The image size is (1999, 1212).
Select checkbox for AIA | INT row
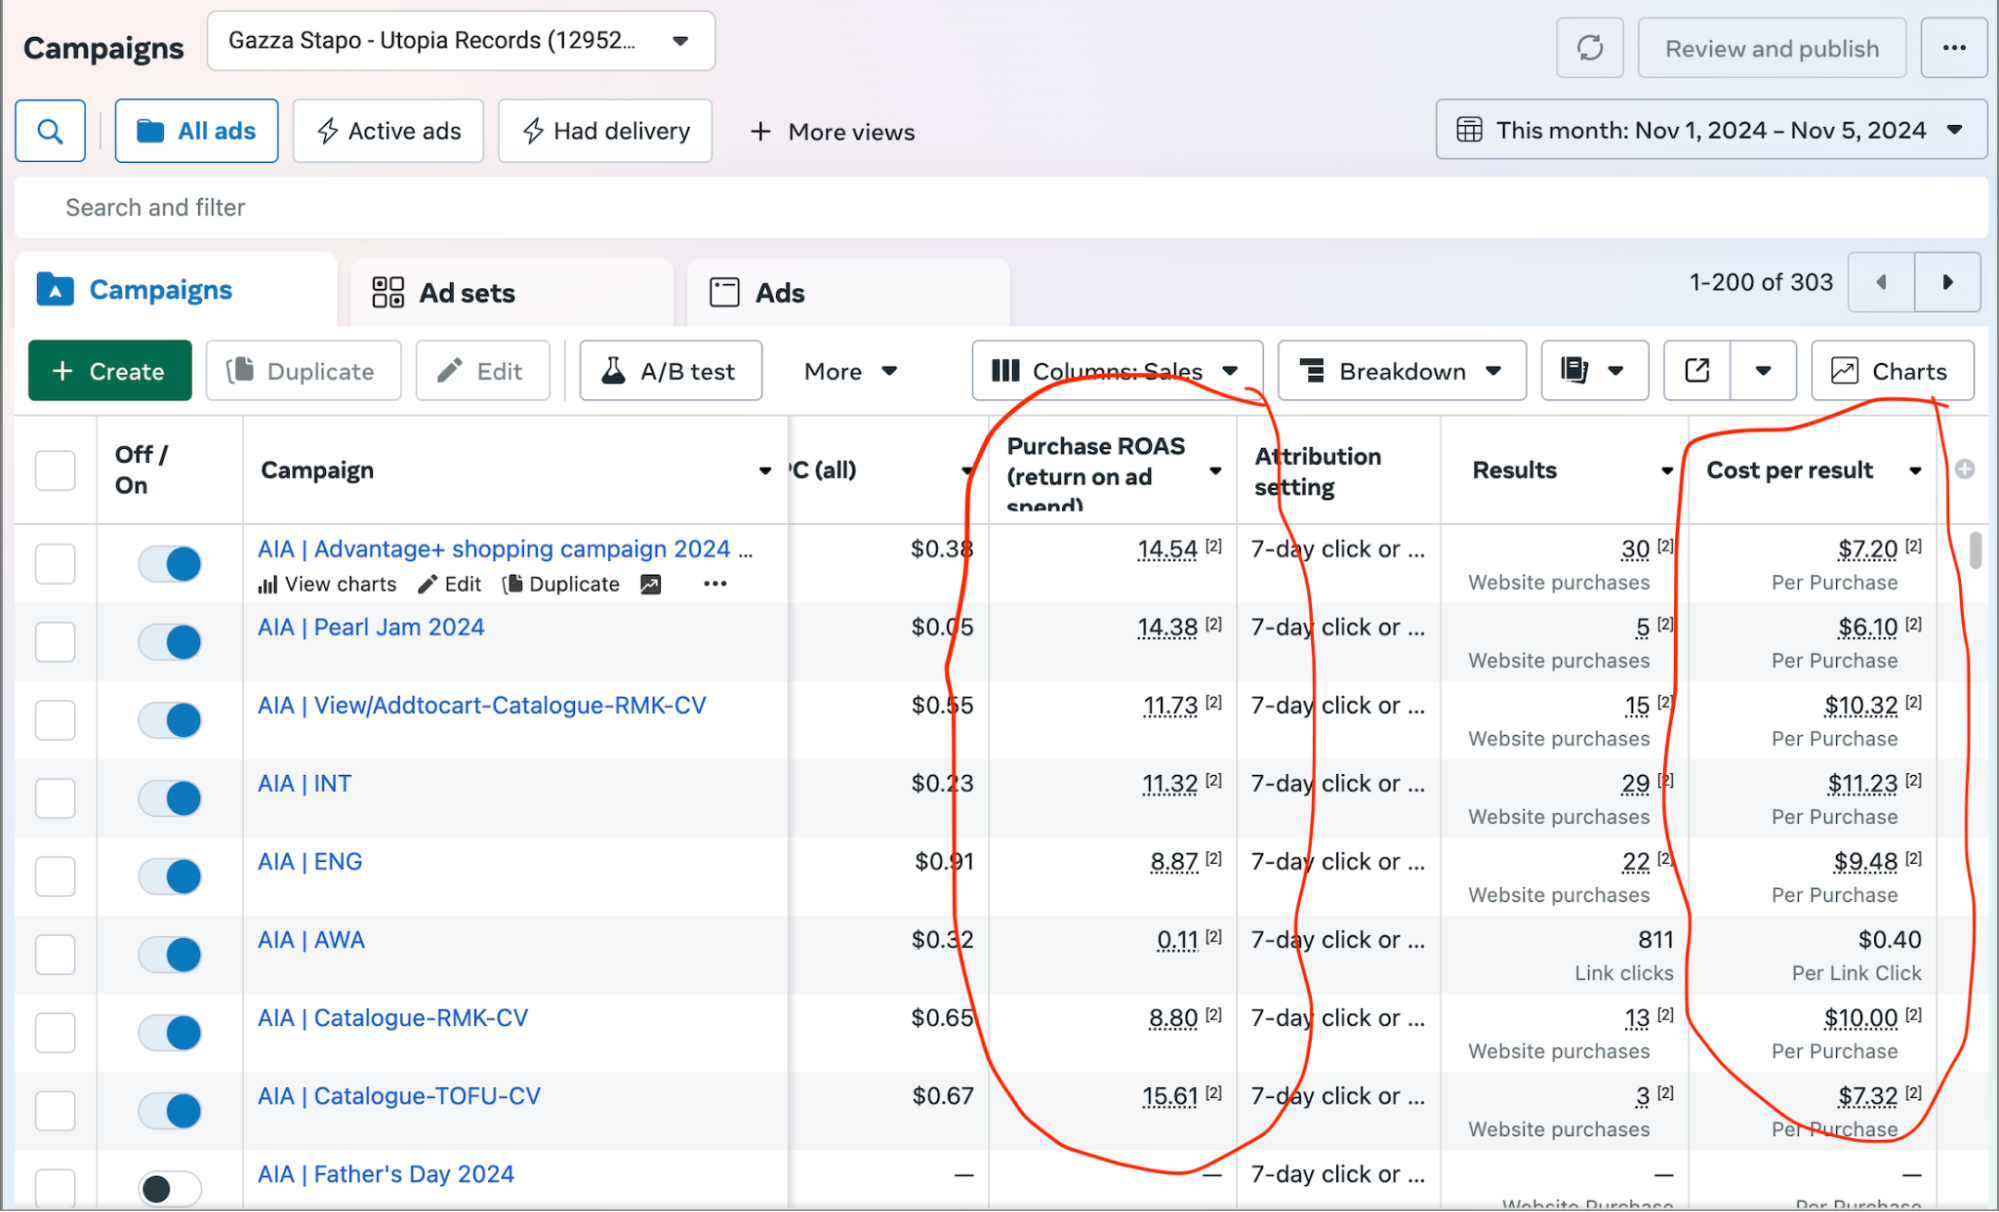[x=55, y=798]
